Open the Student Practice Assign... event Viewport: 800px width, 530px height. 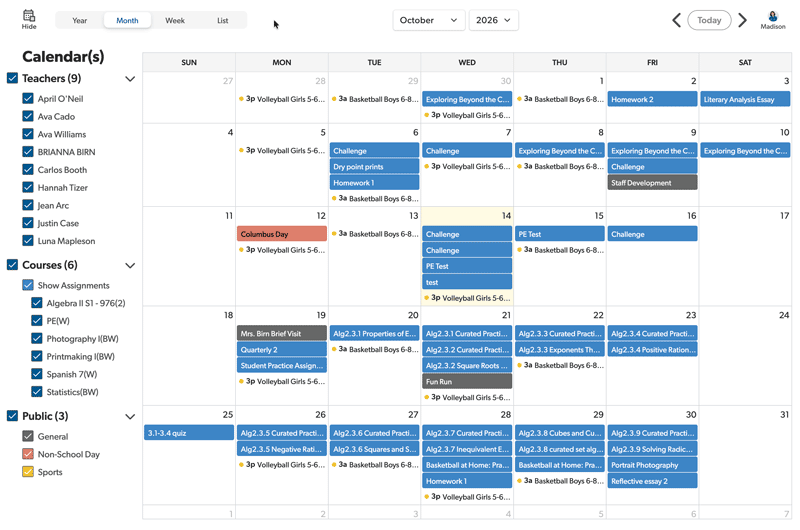pos(282,366)
